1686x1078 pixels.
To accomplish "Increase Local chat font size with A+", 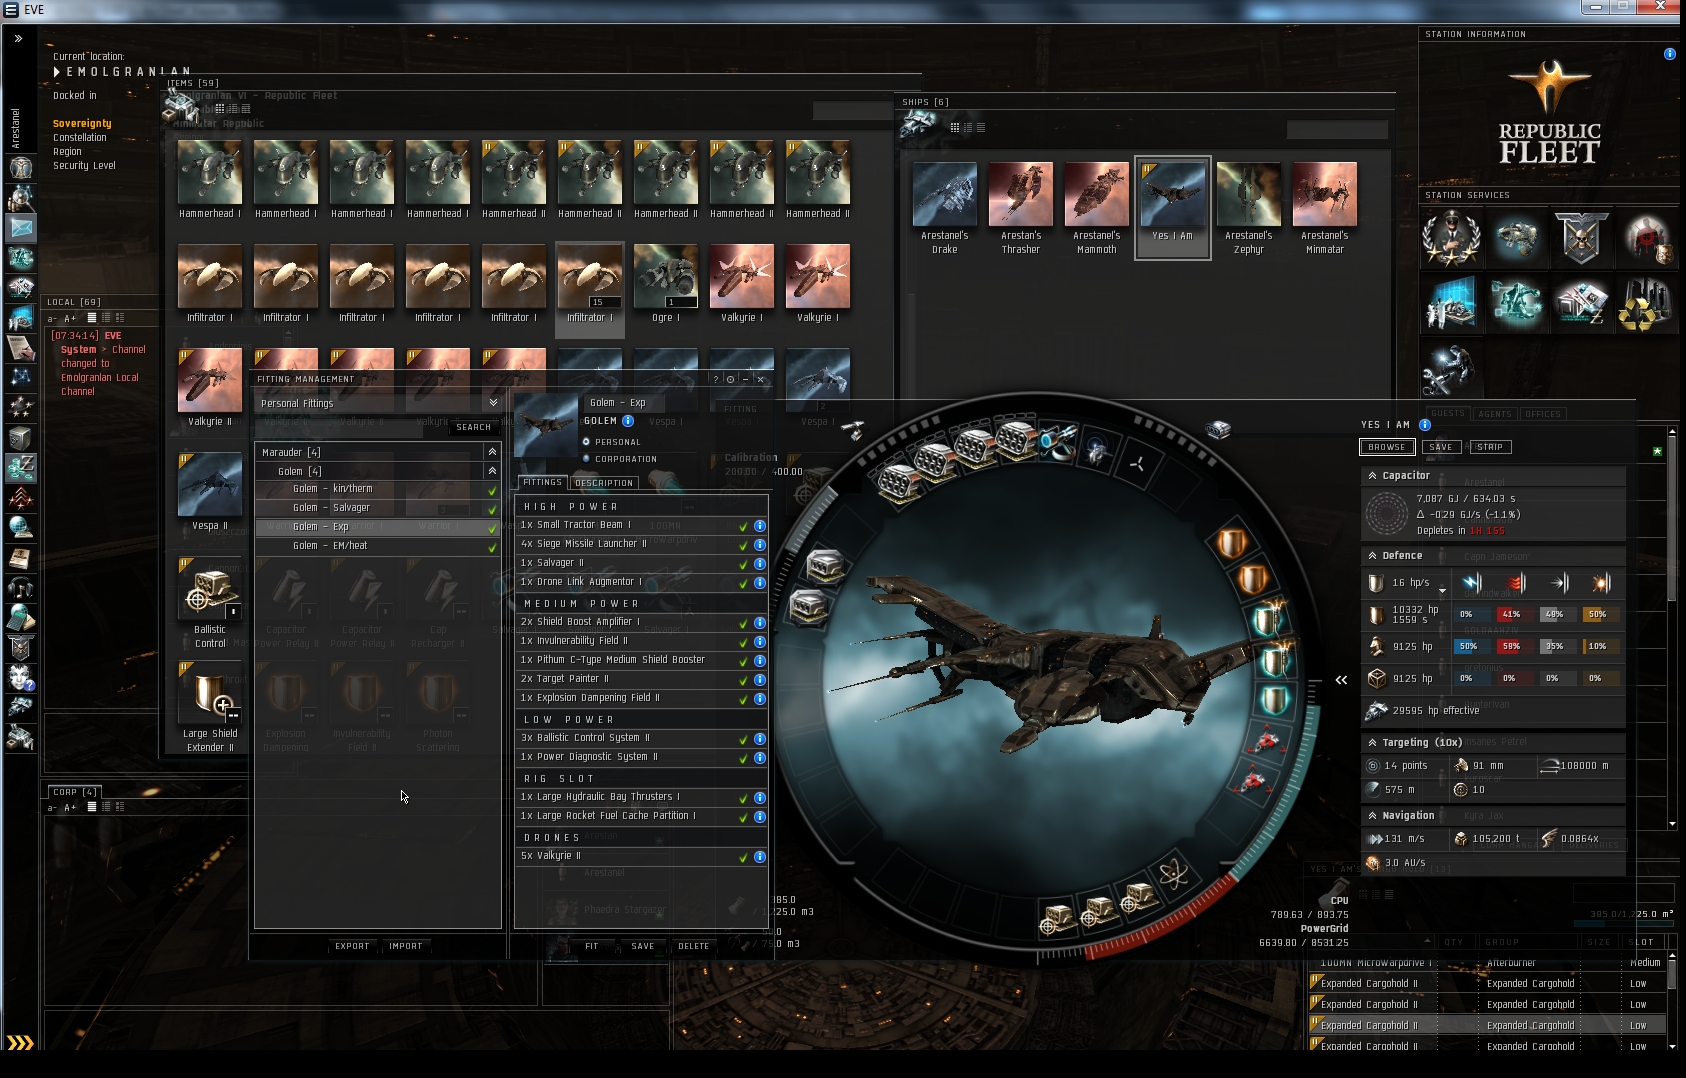I will 70,318.
